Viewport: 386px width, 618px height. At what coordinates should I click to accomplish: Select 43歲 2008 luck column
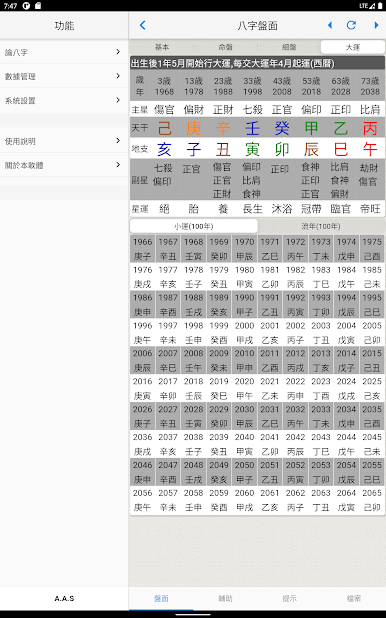coord(282,86)
